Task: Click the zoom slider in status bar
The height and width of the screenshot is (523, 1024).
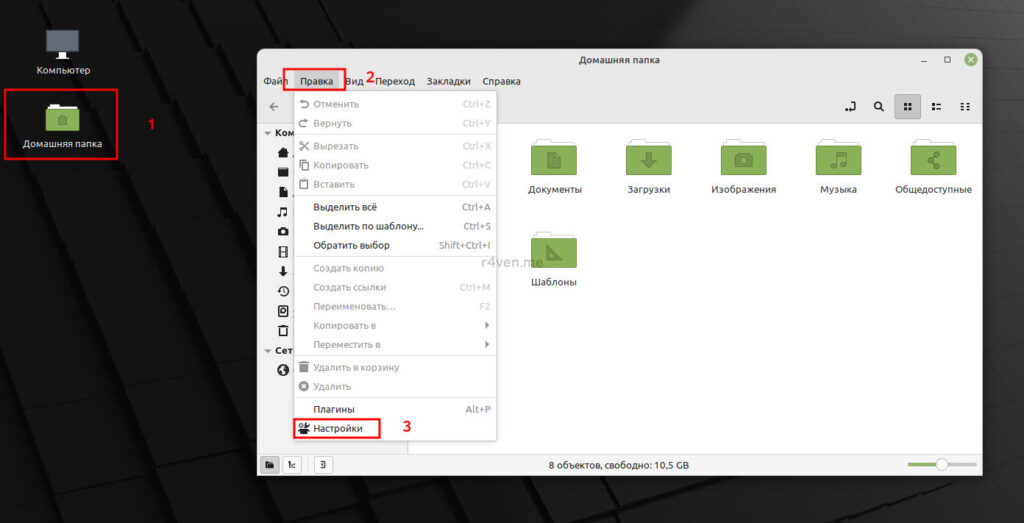Action: point(941,465)
